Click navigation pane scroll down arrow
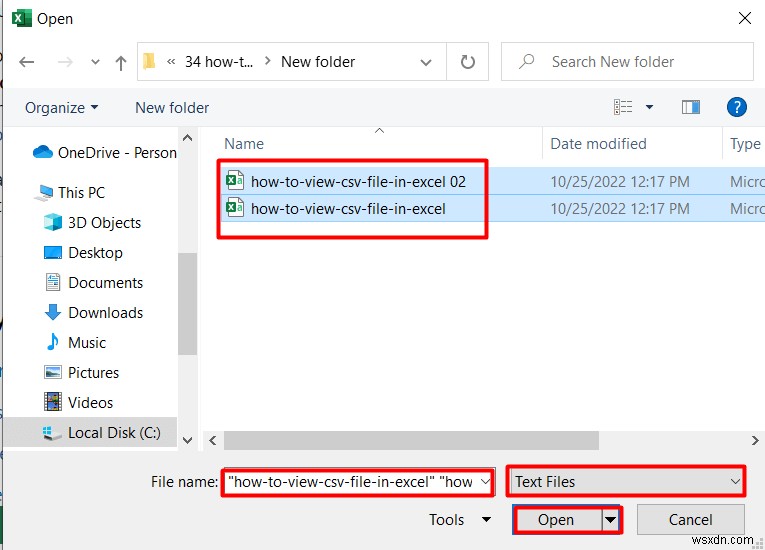Image resolution: width=765 pixels, height=550 pixels. 187,440
